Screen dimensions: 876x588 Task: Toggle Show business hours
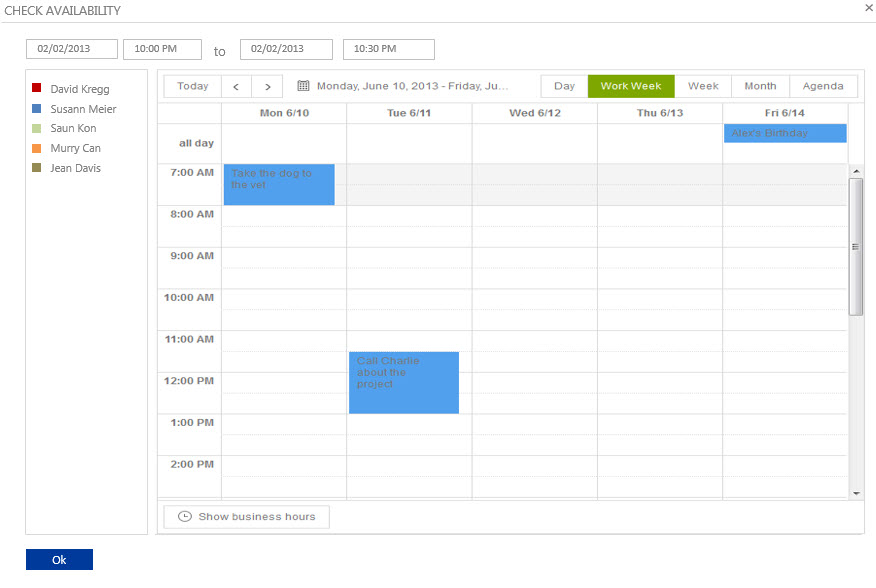pos(246,516)
